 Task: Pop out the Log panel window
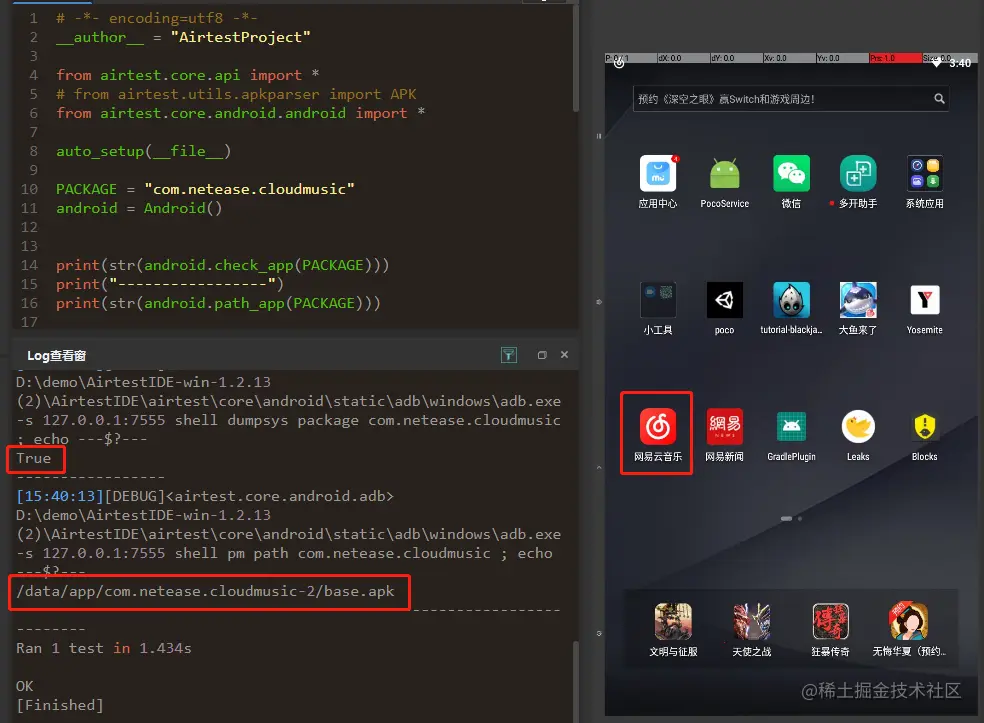542,355
